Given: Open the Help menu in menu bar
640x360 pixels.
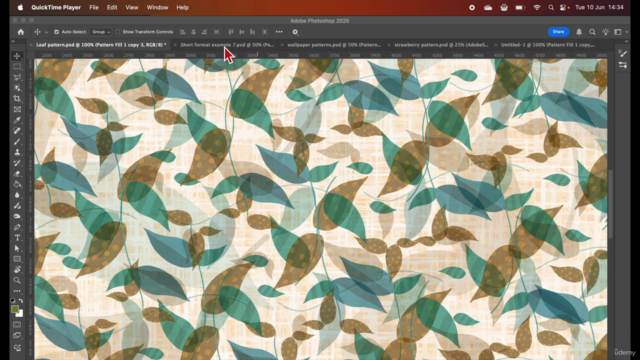Looking at the screenshot, I should click(182, 7).
